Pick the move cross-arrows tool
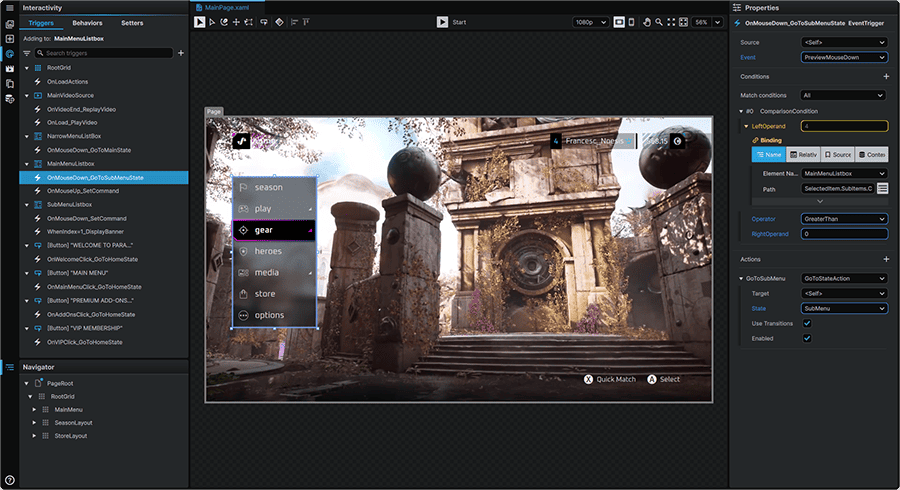The height and width of the screenshot is (490, 900). [x=236, y=22]
